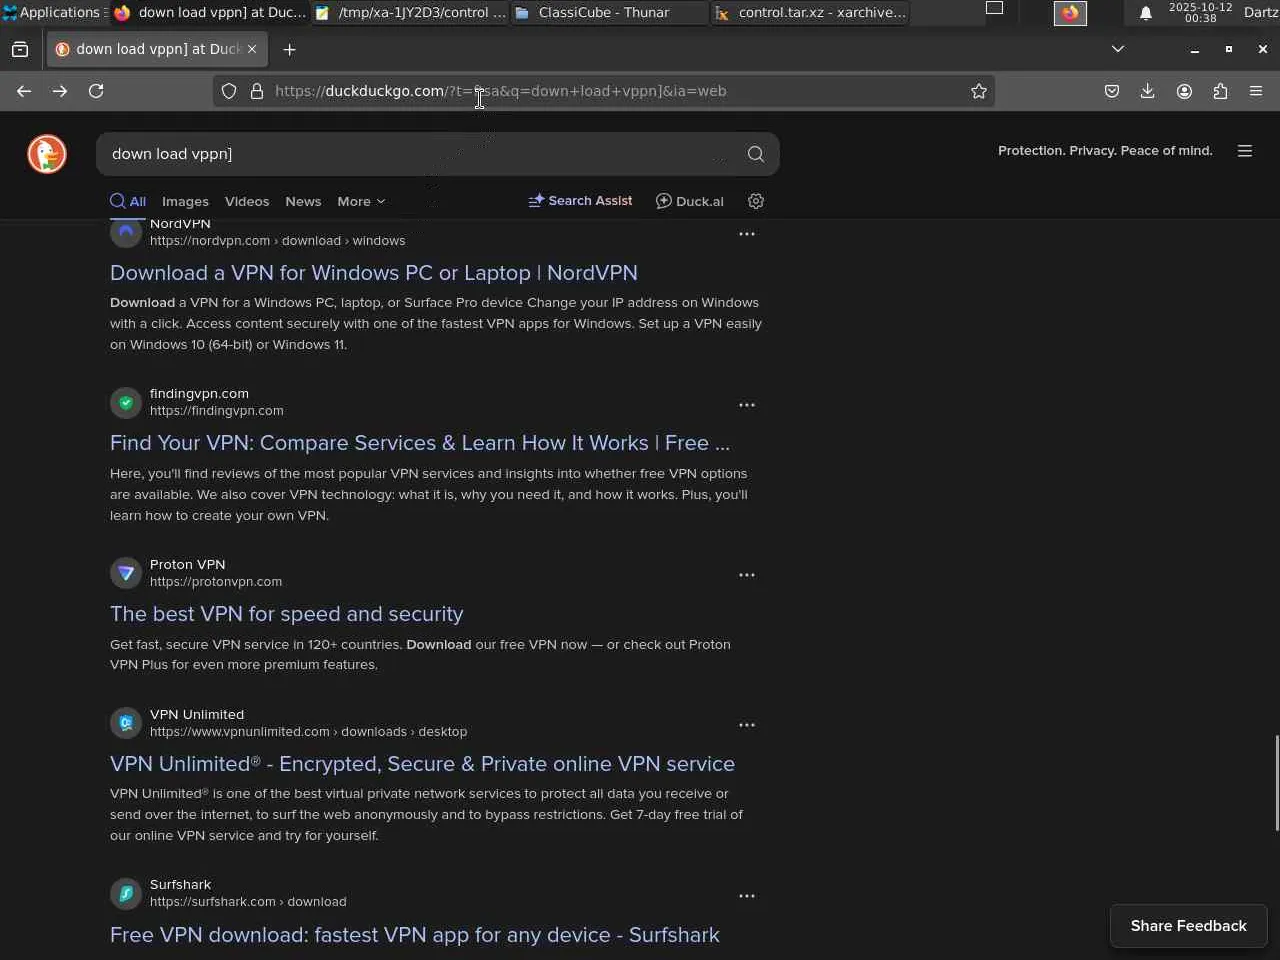
Task: Switch to the Images results tab
Action: (185, 201)
